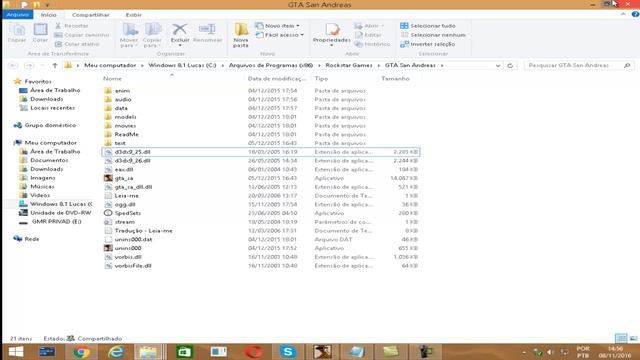Click the refresh button by address bar

click(510, 66)
